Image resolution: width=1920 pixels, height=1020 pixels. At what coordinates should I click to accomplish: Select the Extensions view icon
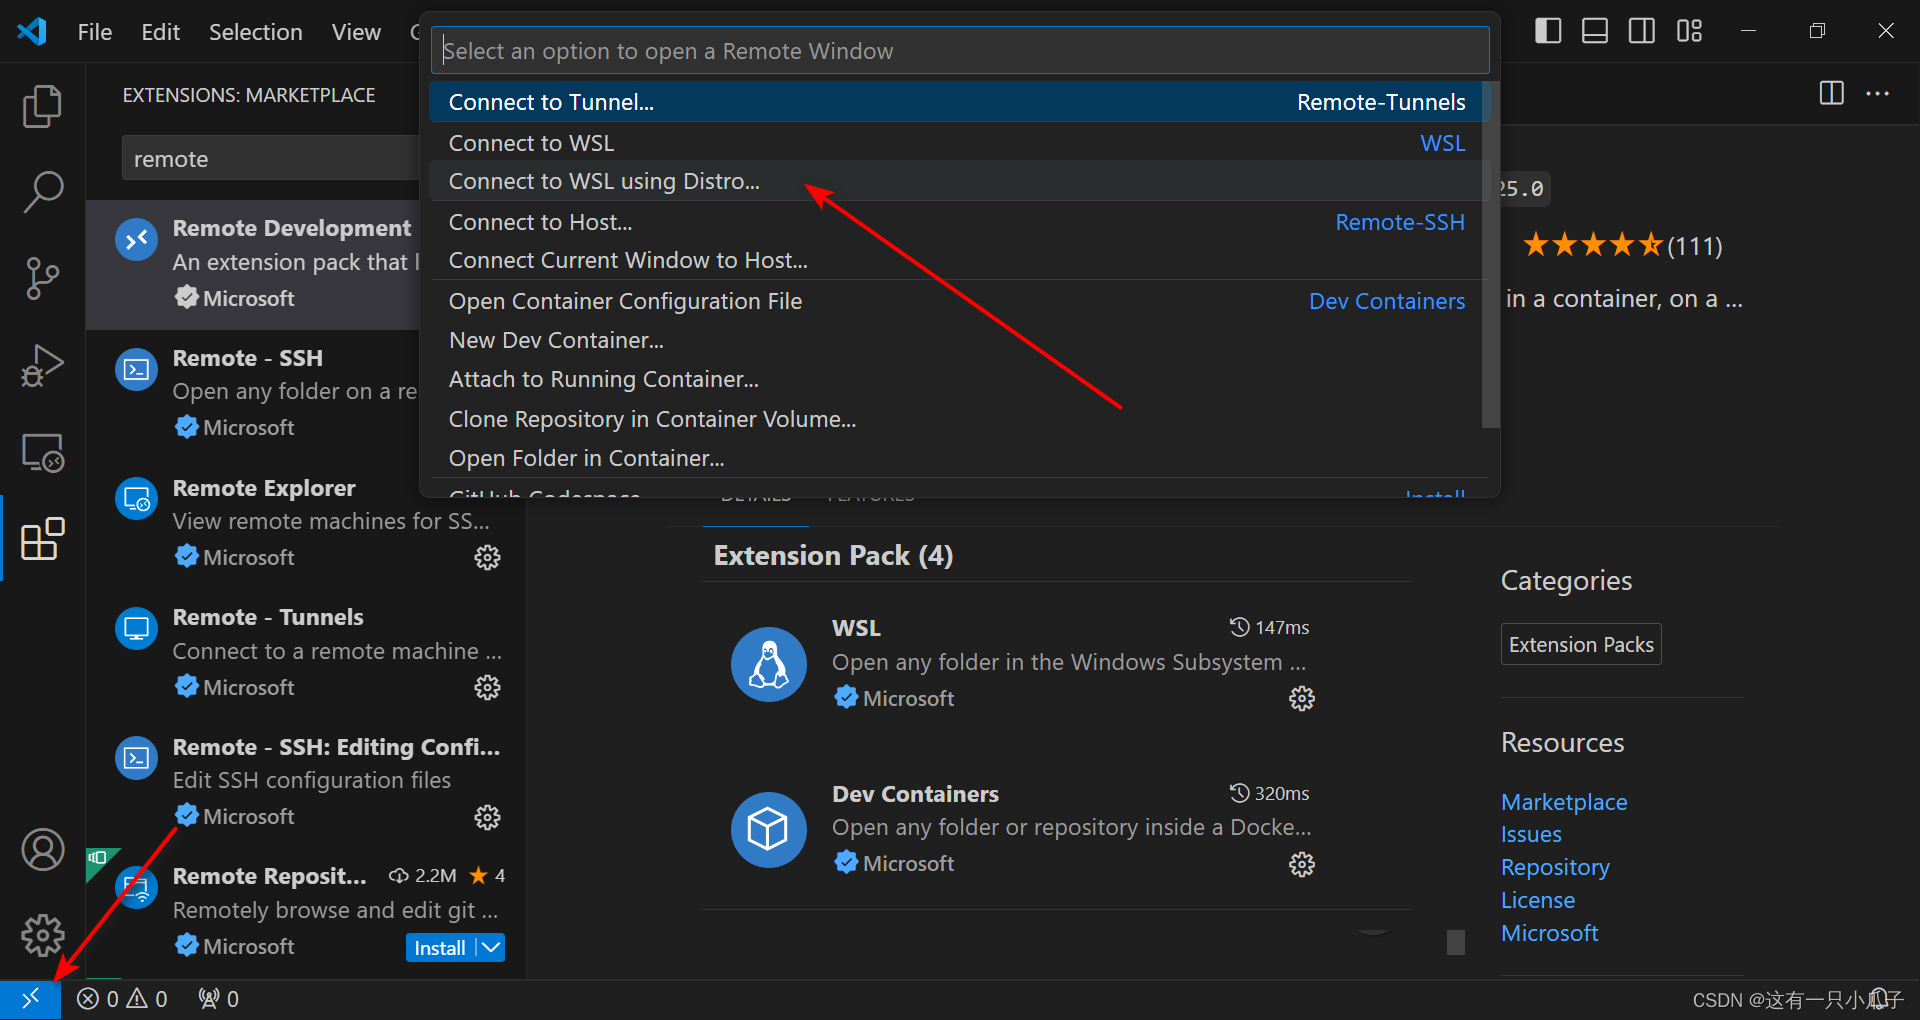[x=42, y=540]
